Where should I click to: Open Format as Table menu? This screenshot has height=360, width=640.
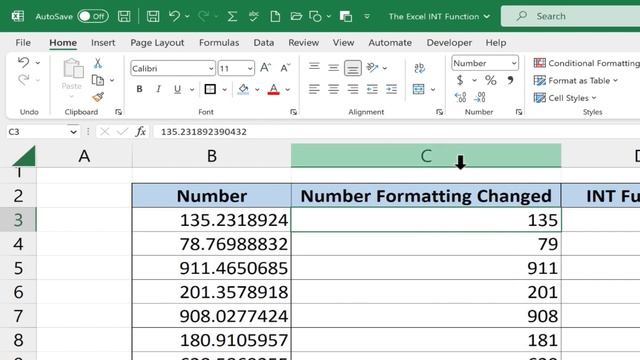pyautogui.click(x=576, y=81)
